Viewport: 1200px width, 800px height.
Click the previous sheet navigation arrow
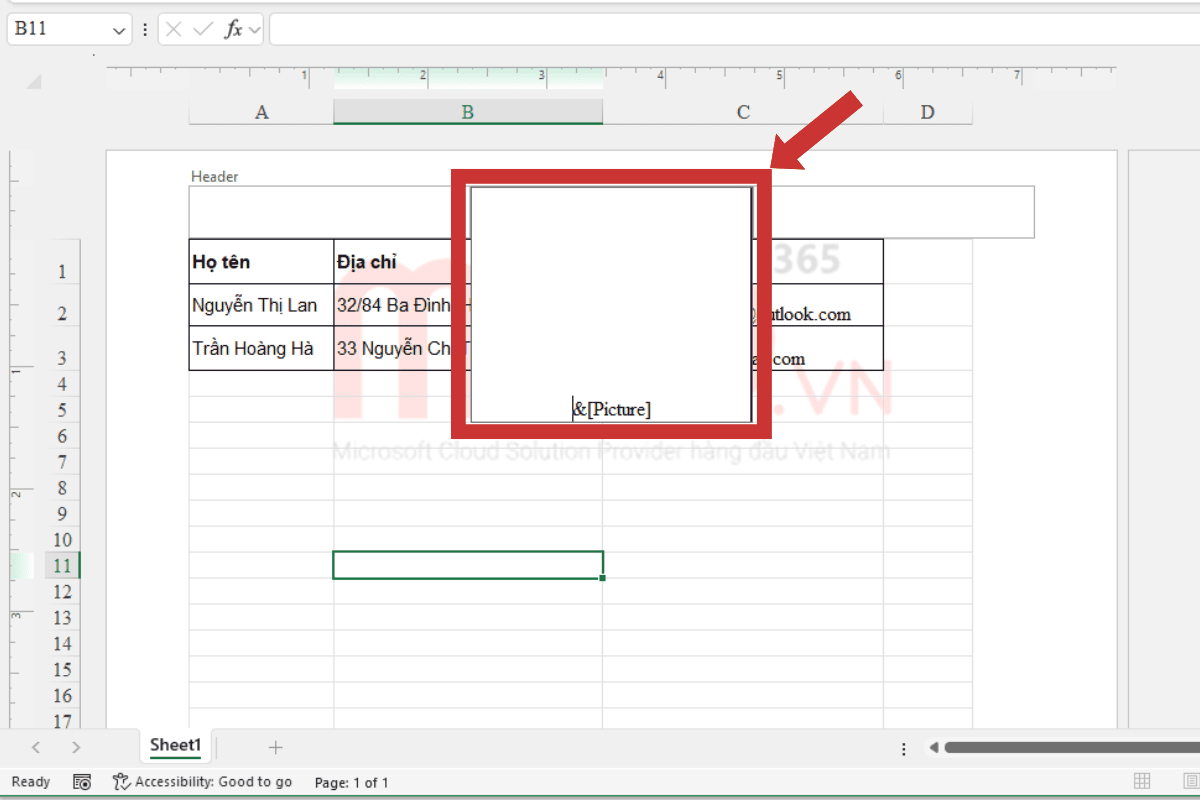36,746
